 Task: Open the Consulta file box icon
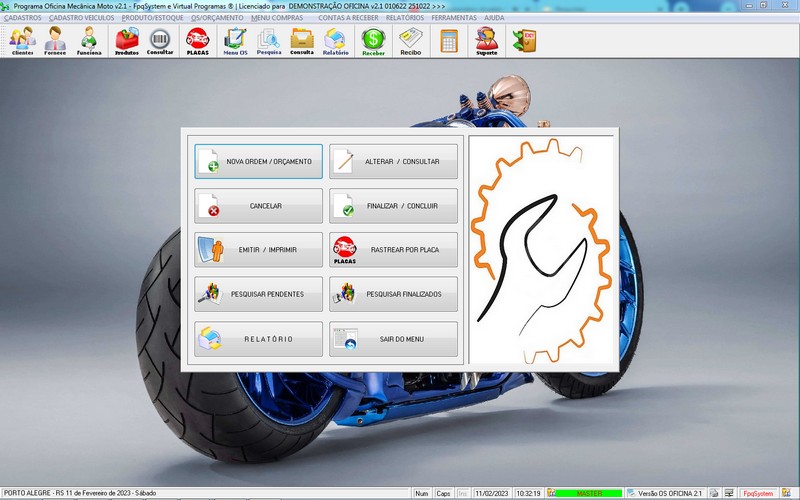click(302, 41)
